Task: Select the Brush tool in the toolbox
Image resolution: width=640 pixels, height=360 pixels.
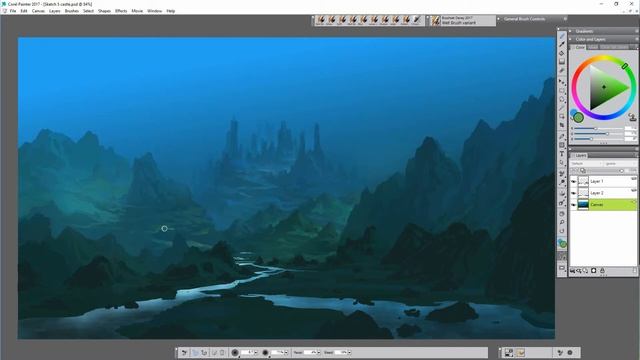Action: pyautogui.click(x=562, y=36)
